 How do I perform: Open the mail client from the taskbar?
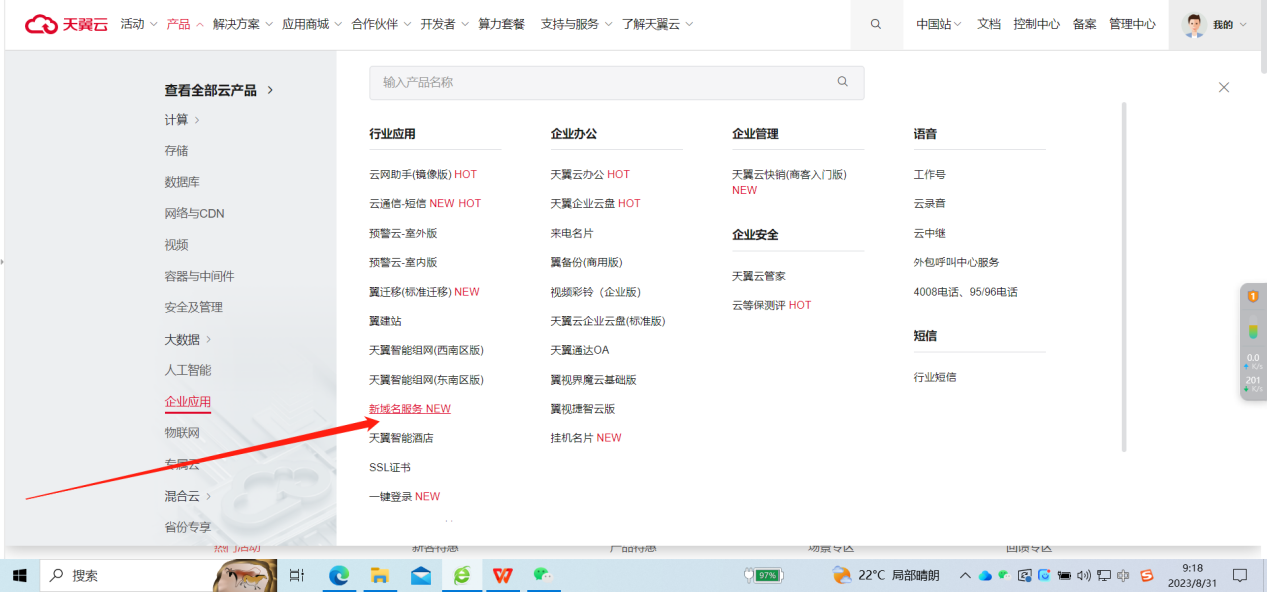point(420,575)
